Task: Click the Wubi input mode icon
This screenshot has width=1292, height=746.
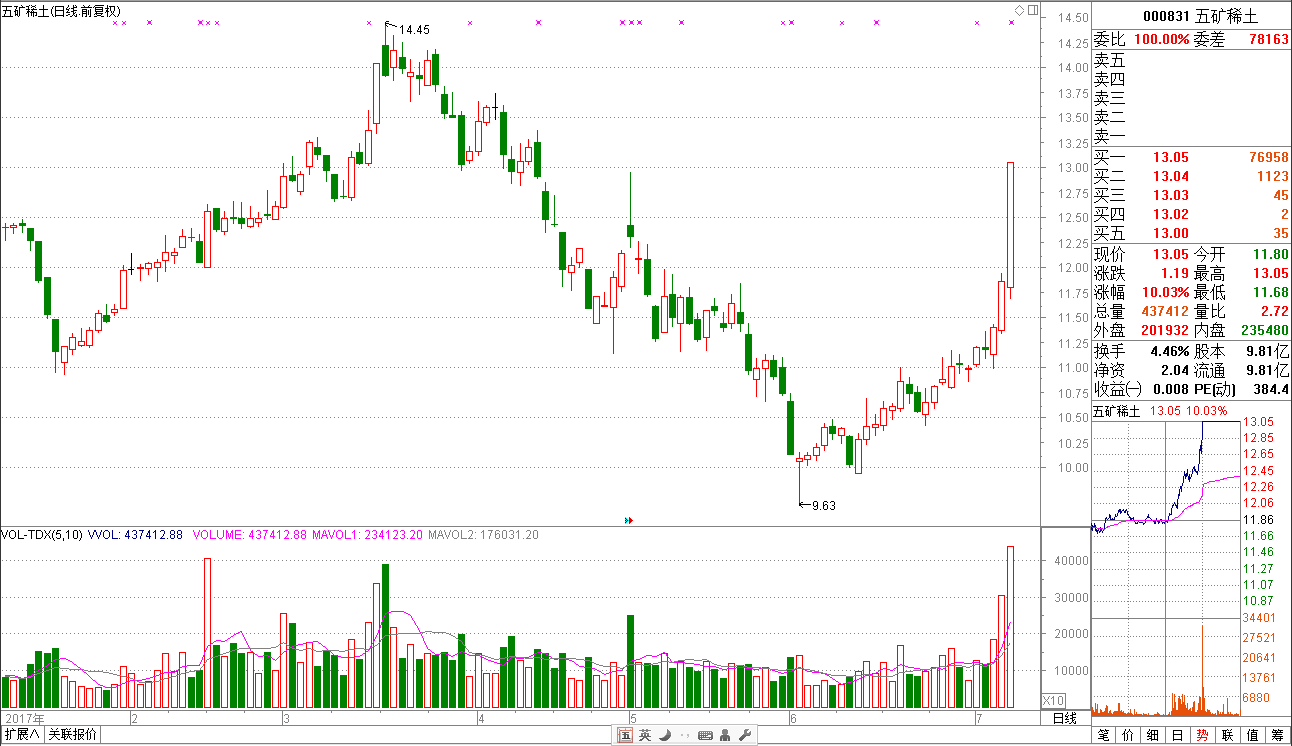Action: 625,735
